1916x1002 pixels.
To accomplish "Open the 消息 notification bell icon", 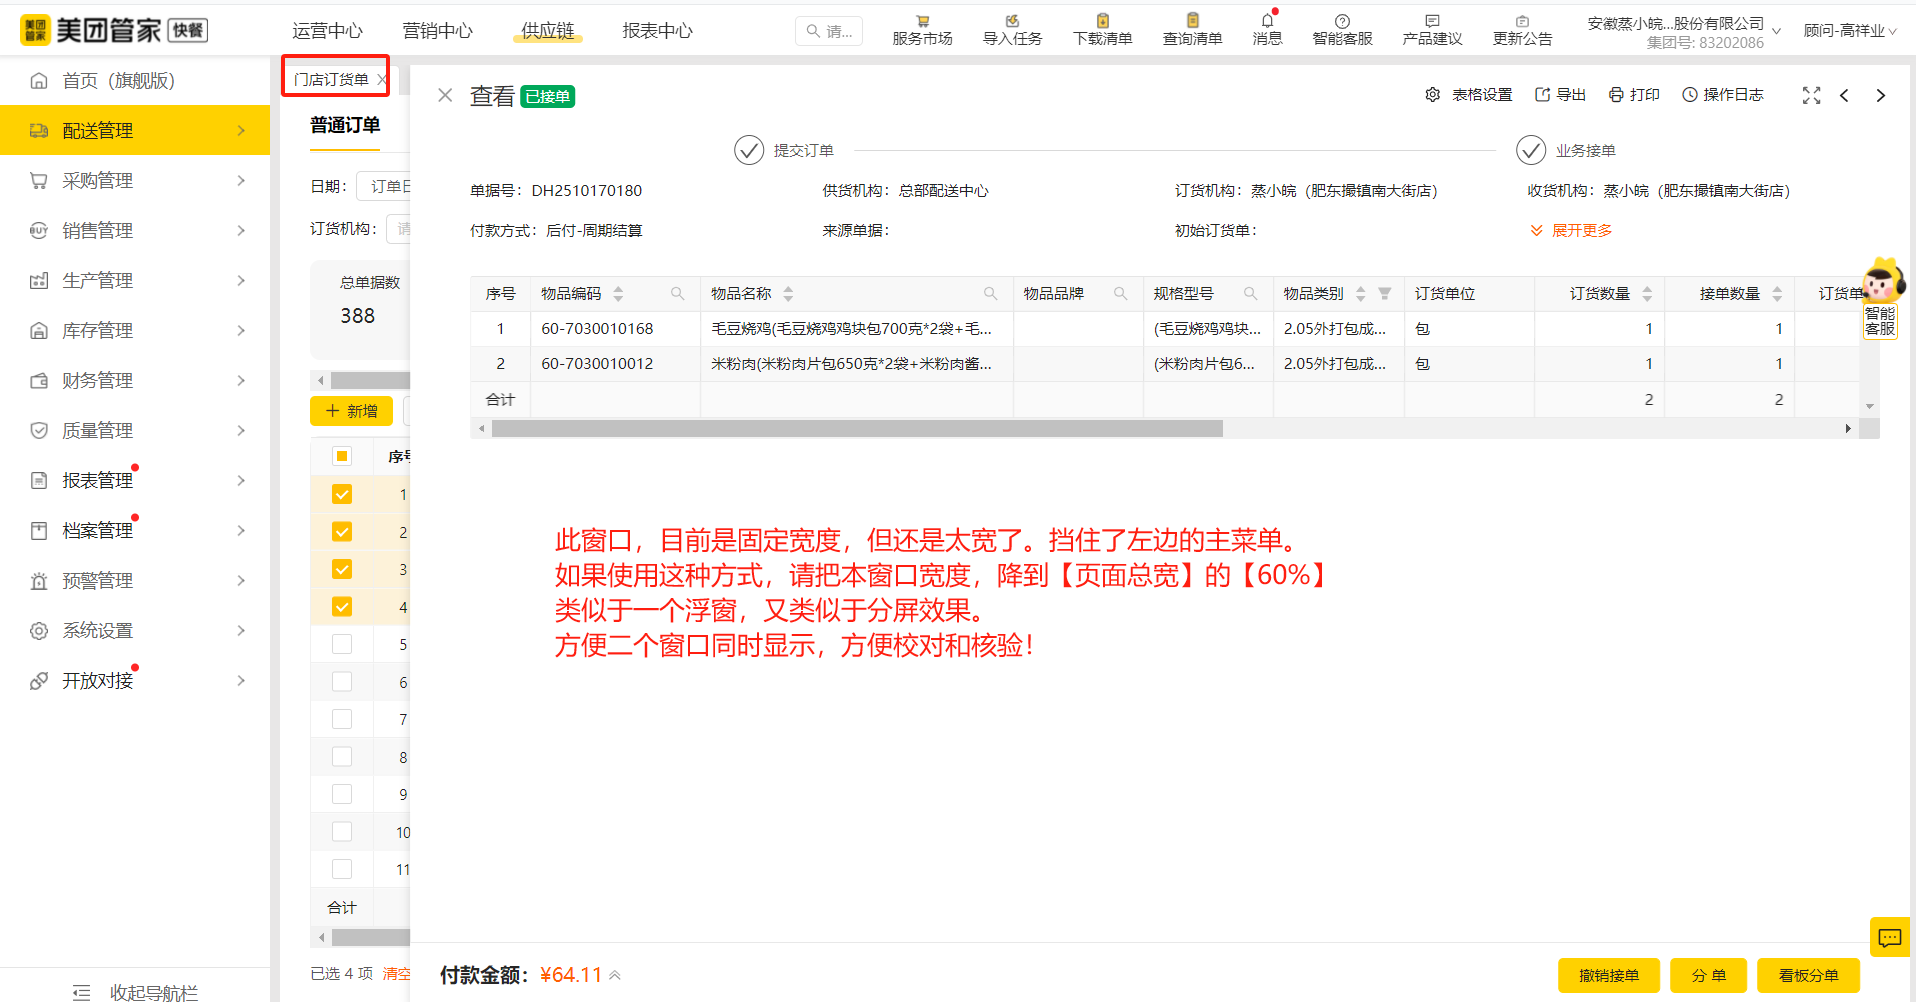I will pos(1266,28).
